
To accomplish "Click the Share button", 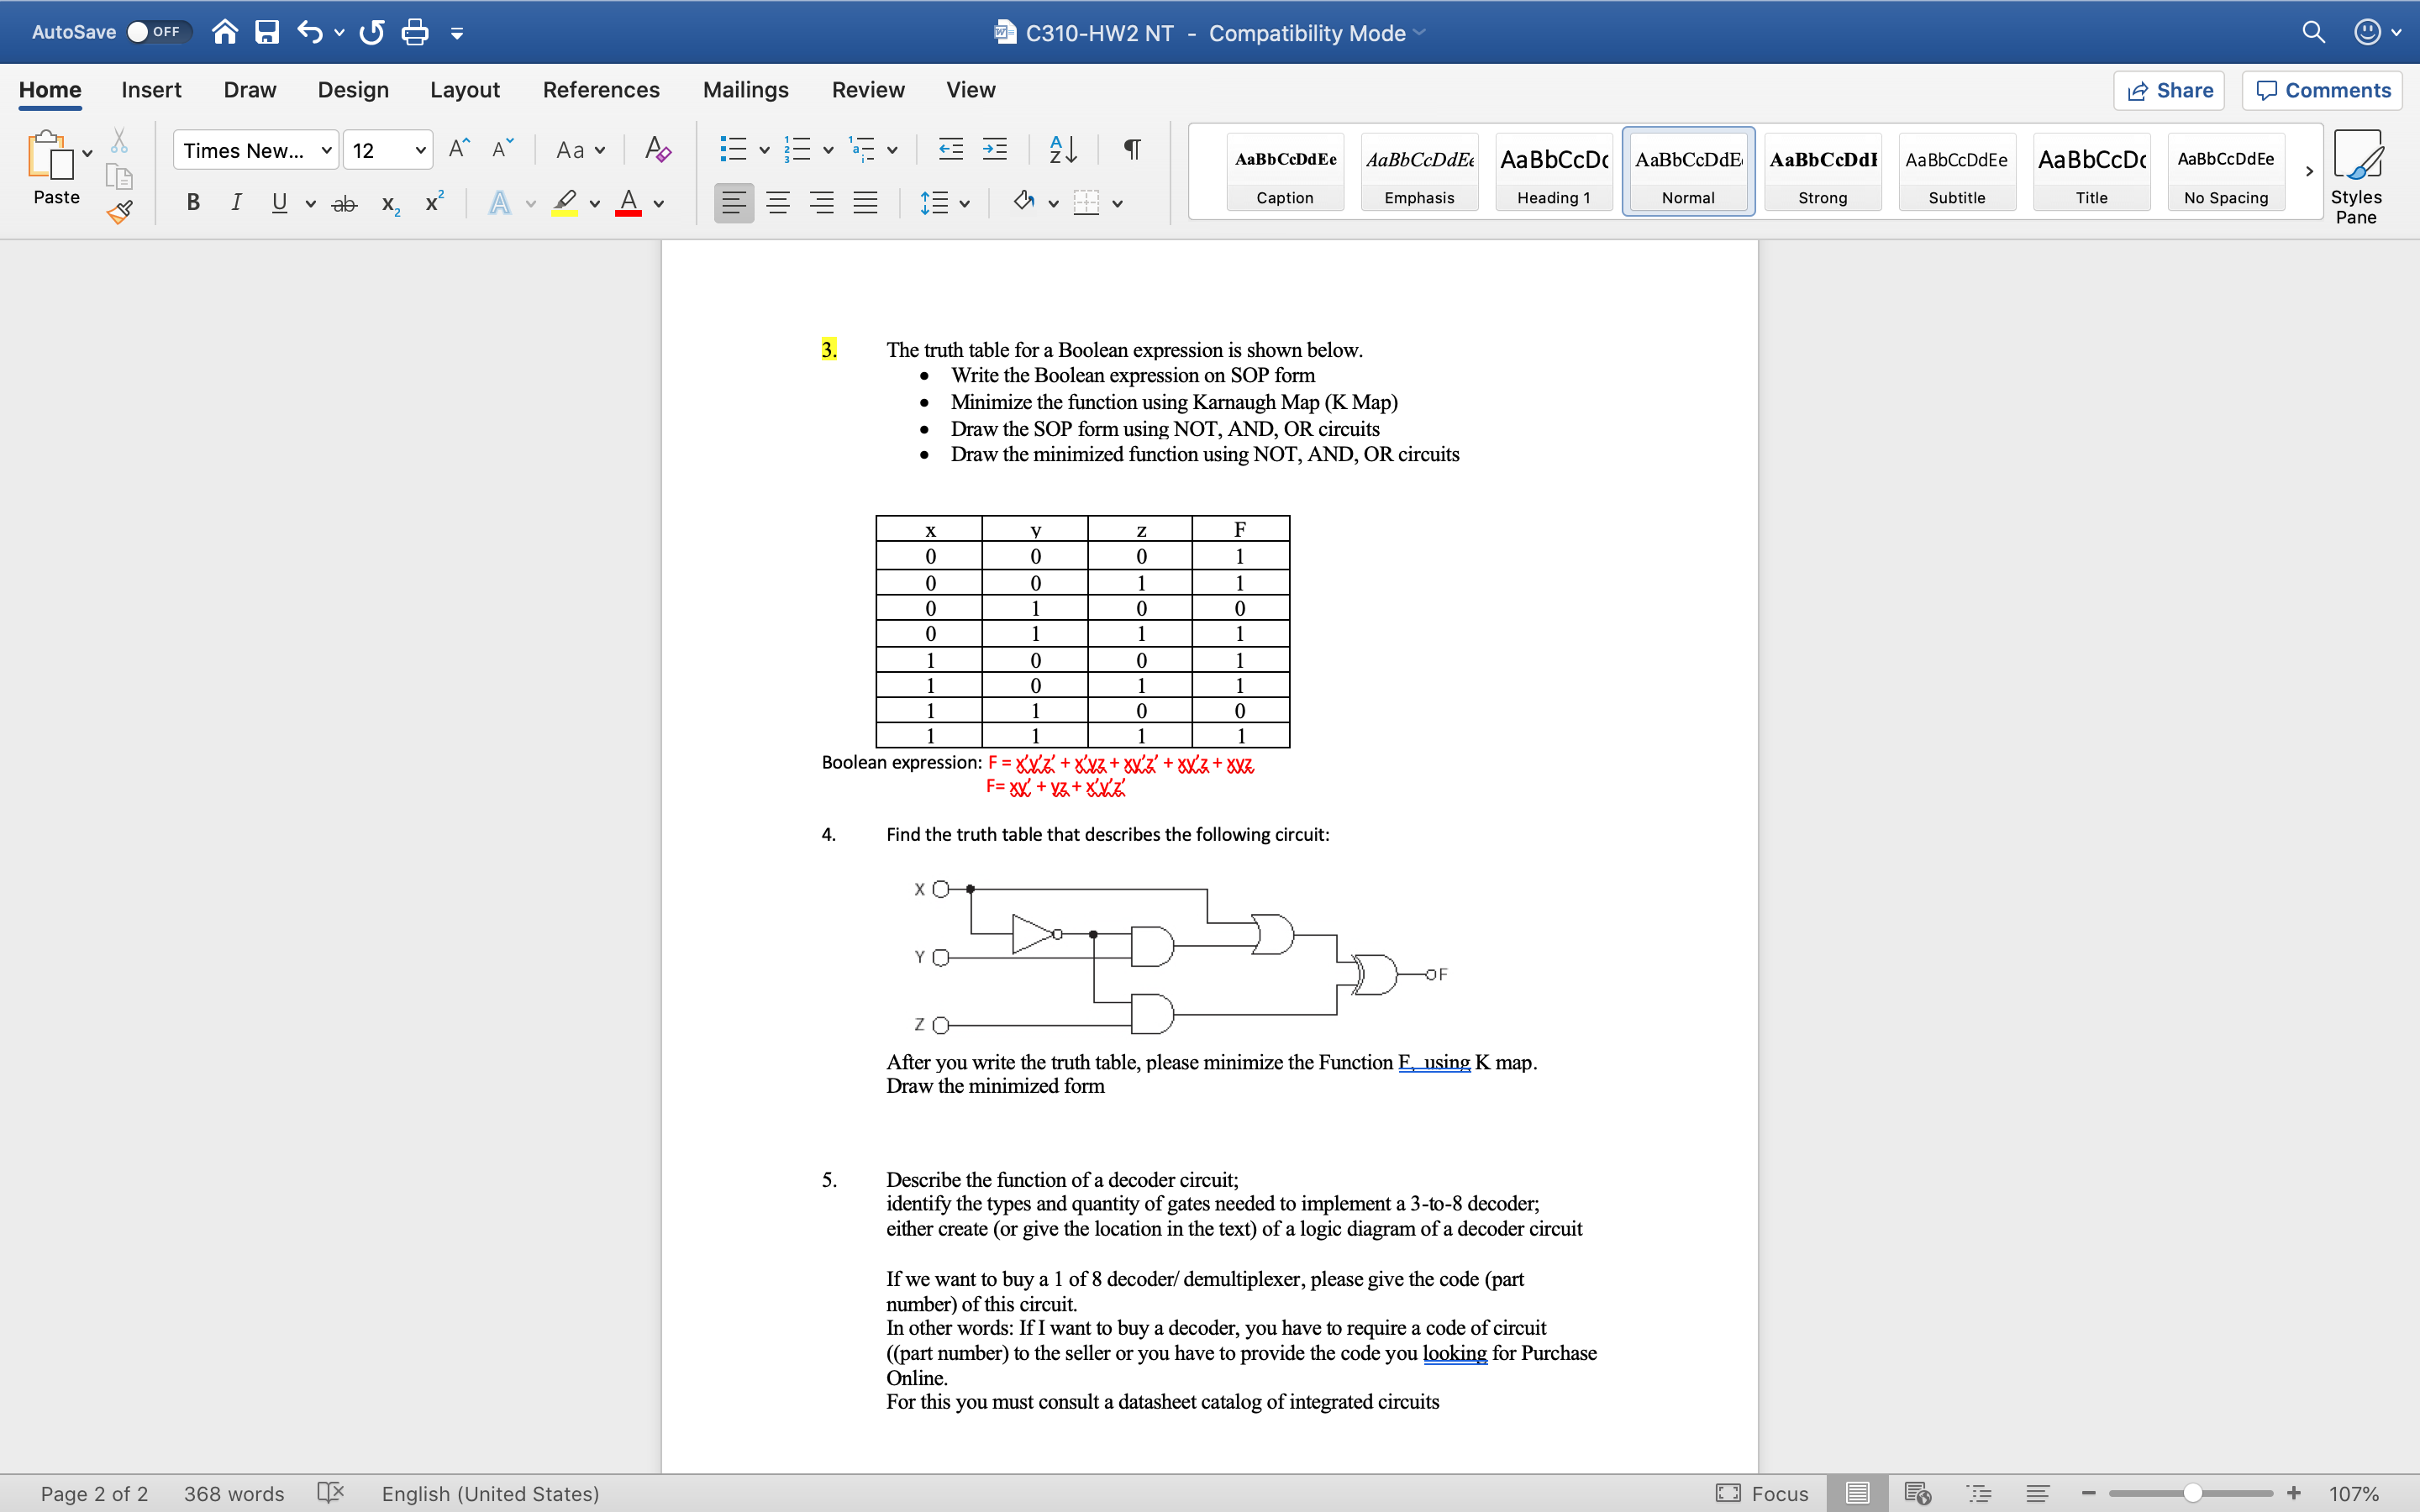I will point(2170,90).
